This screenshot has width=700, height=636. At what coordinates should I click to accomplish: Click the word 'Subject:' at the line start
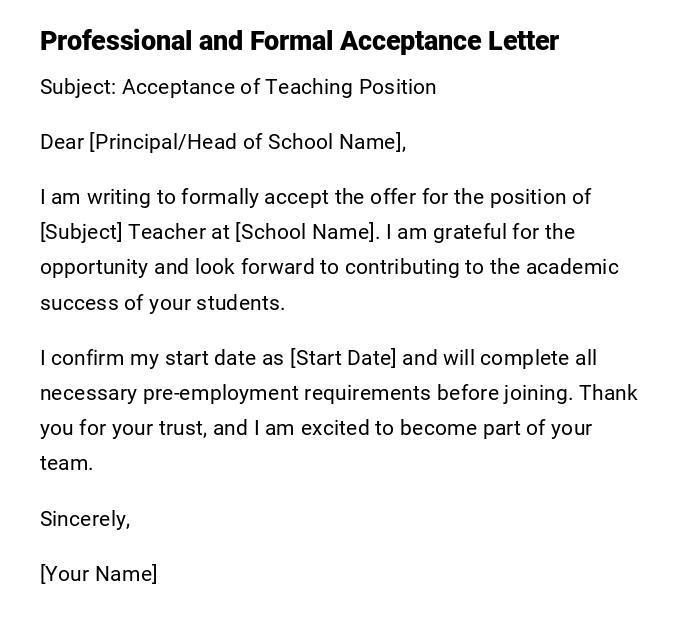tap(78, 87)
